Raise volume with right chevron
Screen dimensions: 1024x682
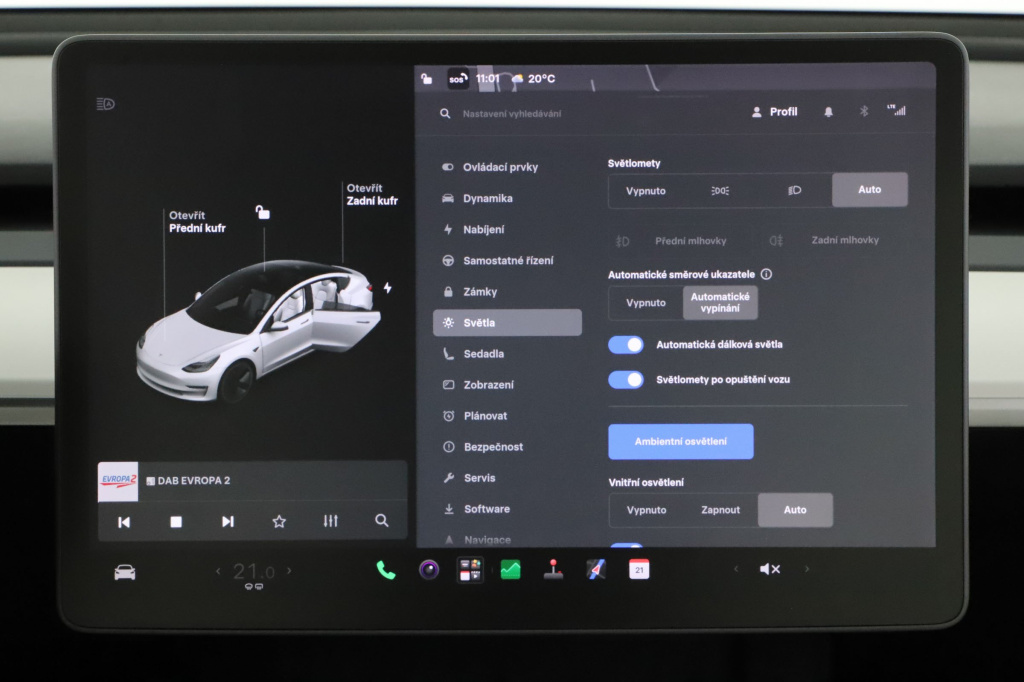click(807, 569)
